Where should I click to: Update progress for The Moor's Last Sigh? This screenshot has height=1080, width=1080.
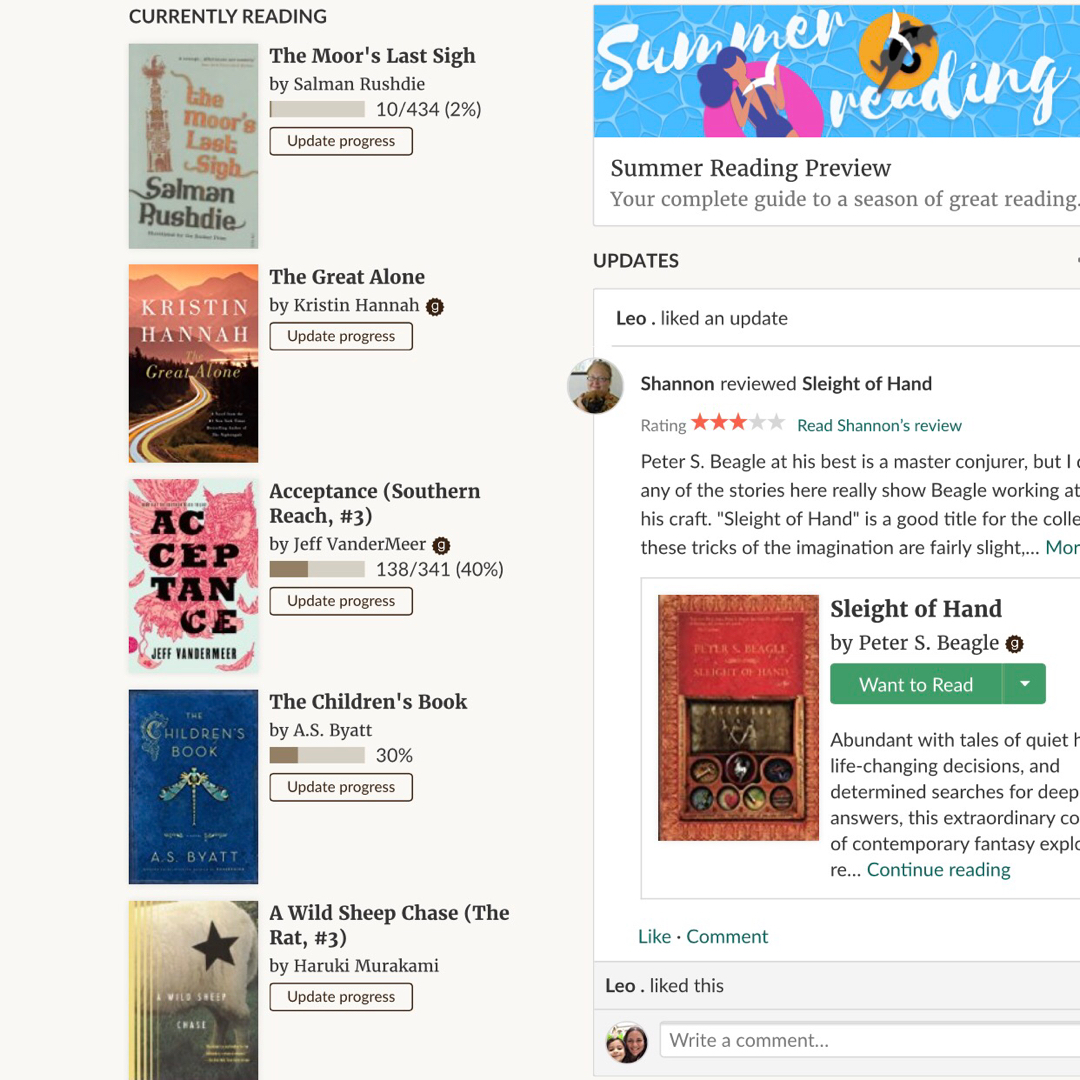340,141
